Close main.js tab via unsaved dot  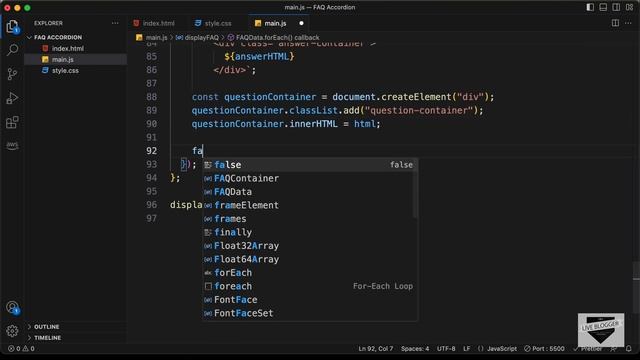(301, 23)
